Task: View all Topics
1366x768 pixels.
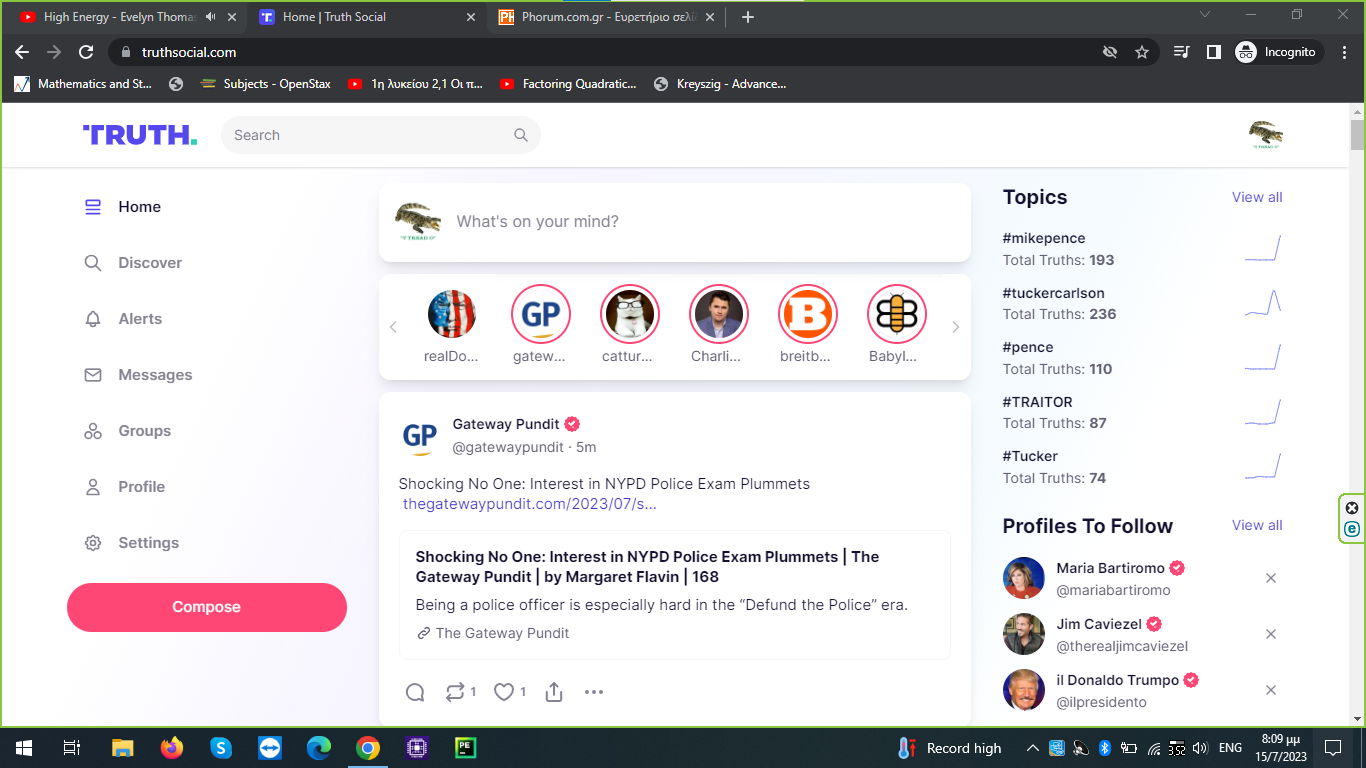Action: 1257,197
